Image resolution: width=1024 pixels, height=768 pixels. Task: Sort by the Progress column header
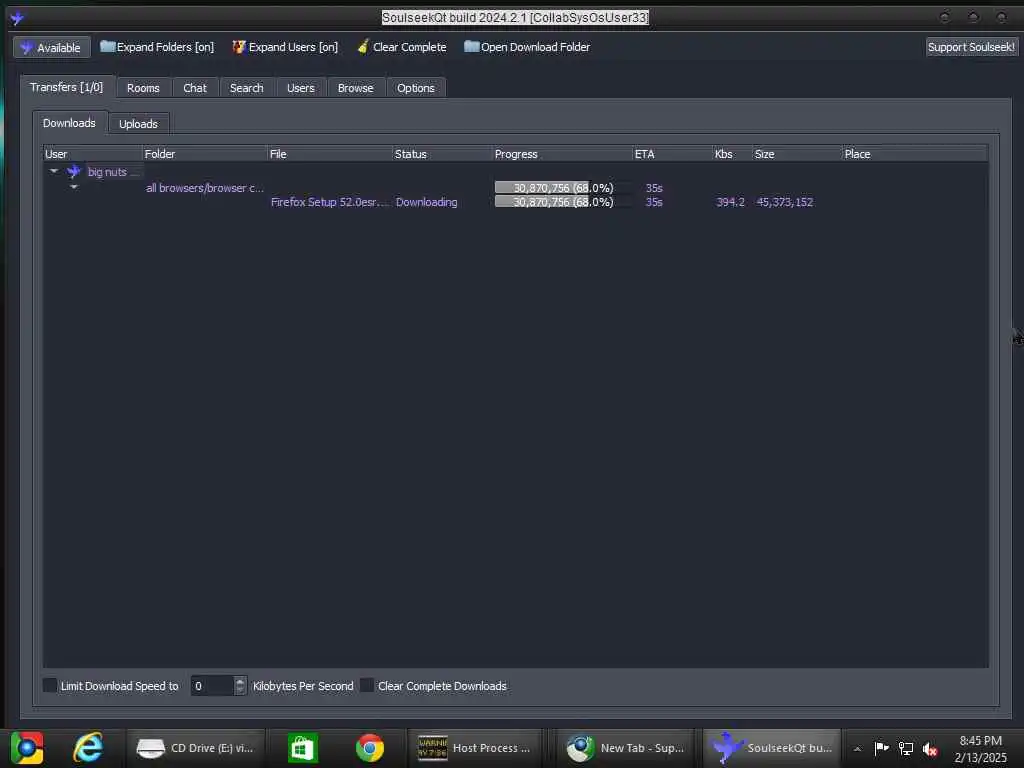pyautogui.click(x=563, y=154)
